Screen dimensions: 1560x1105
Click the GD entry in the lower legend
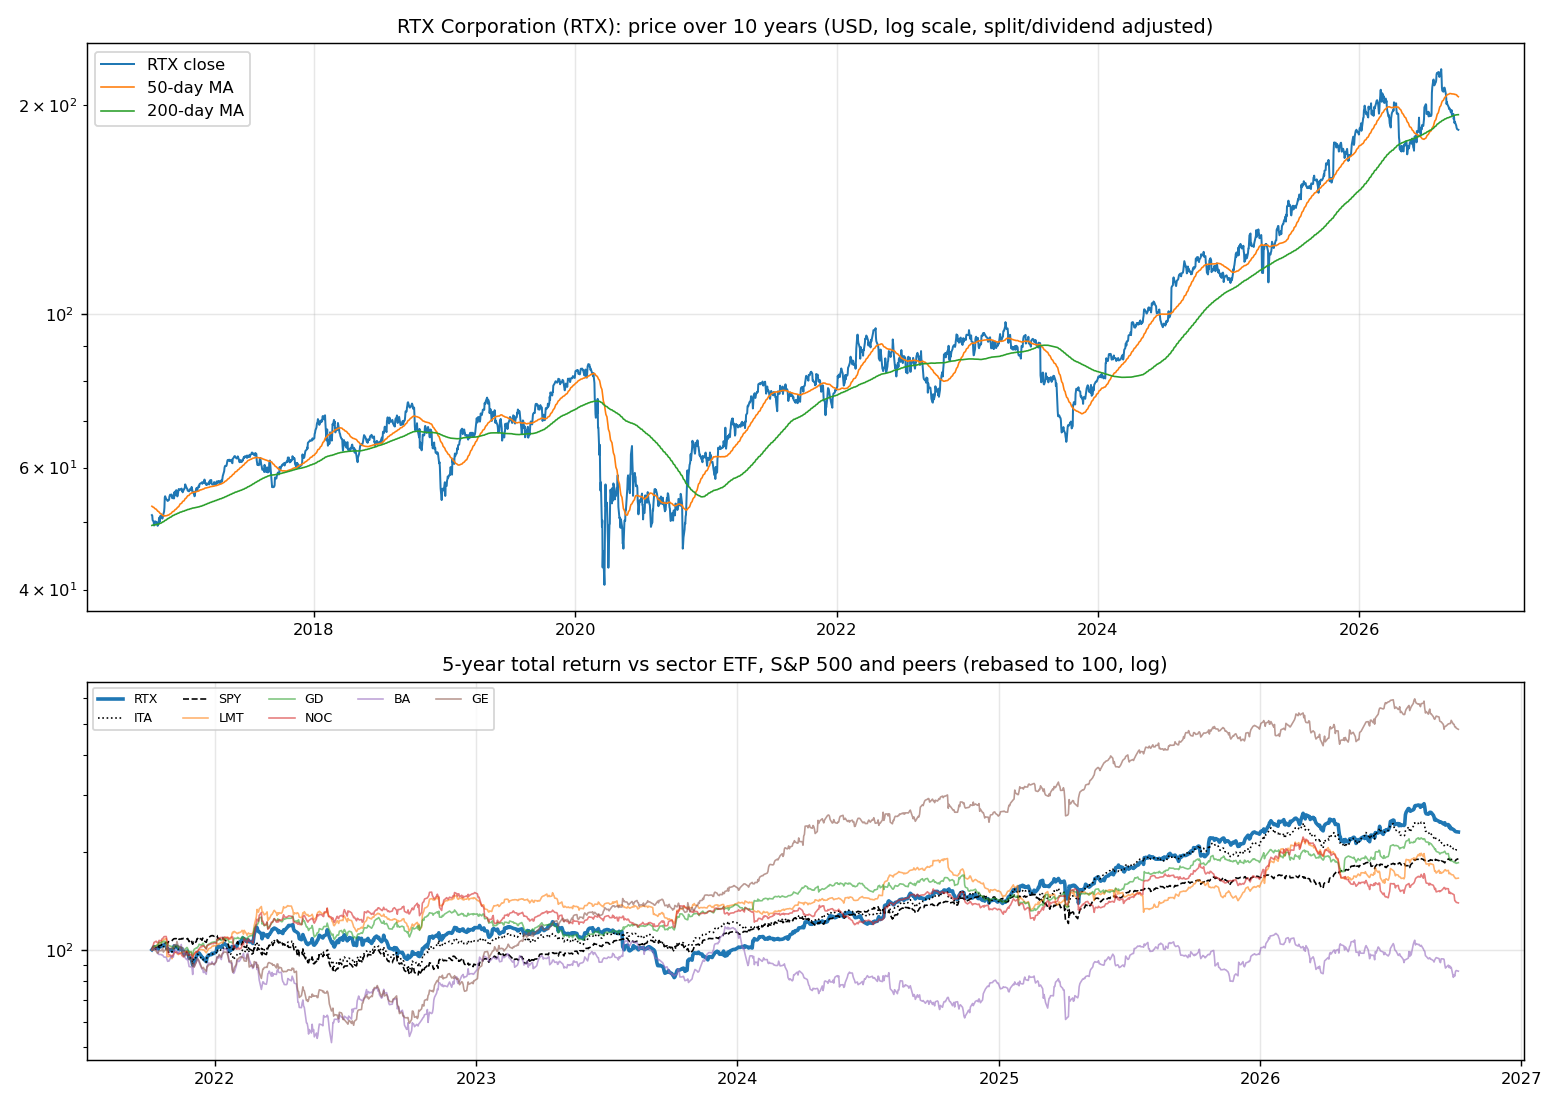[x=297, y=699]
